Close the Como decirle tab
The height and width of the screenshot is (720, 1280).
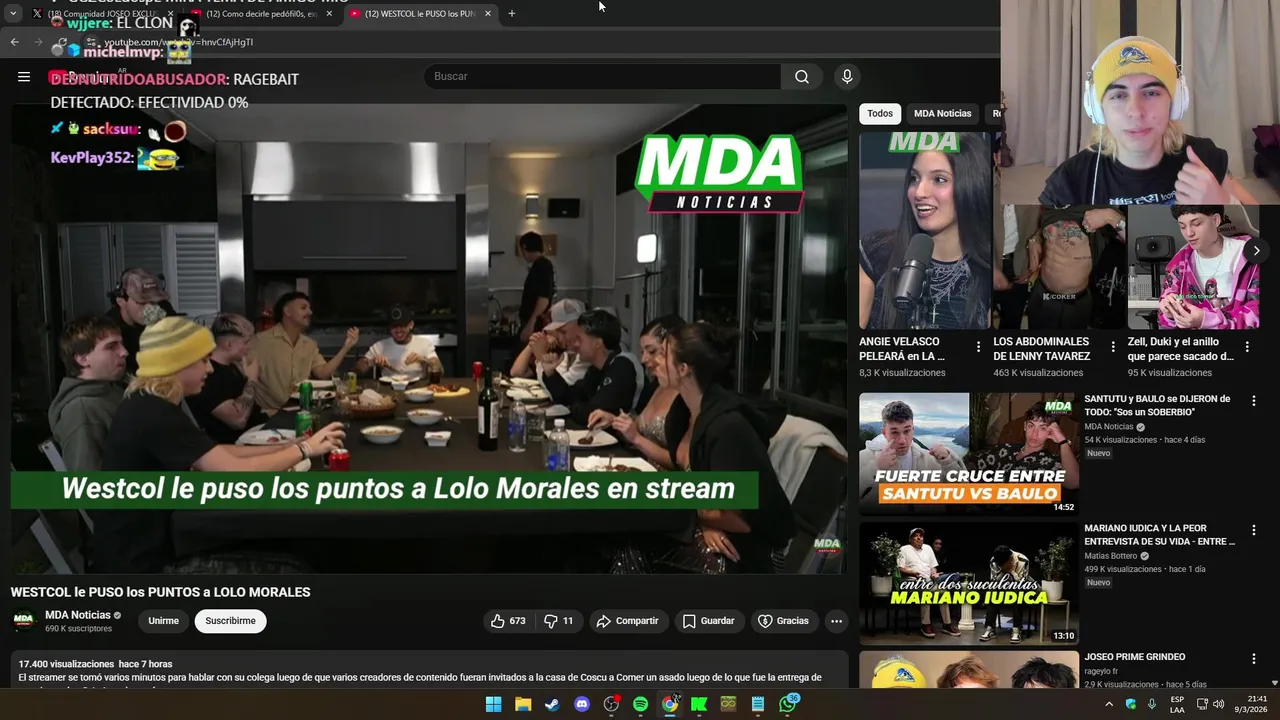click(x=329, y=14)
